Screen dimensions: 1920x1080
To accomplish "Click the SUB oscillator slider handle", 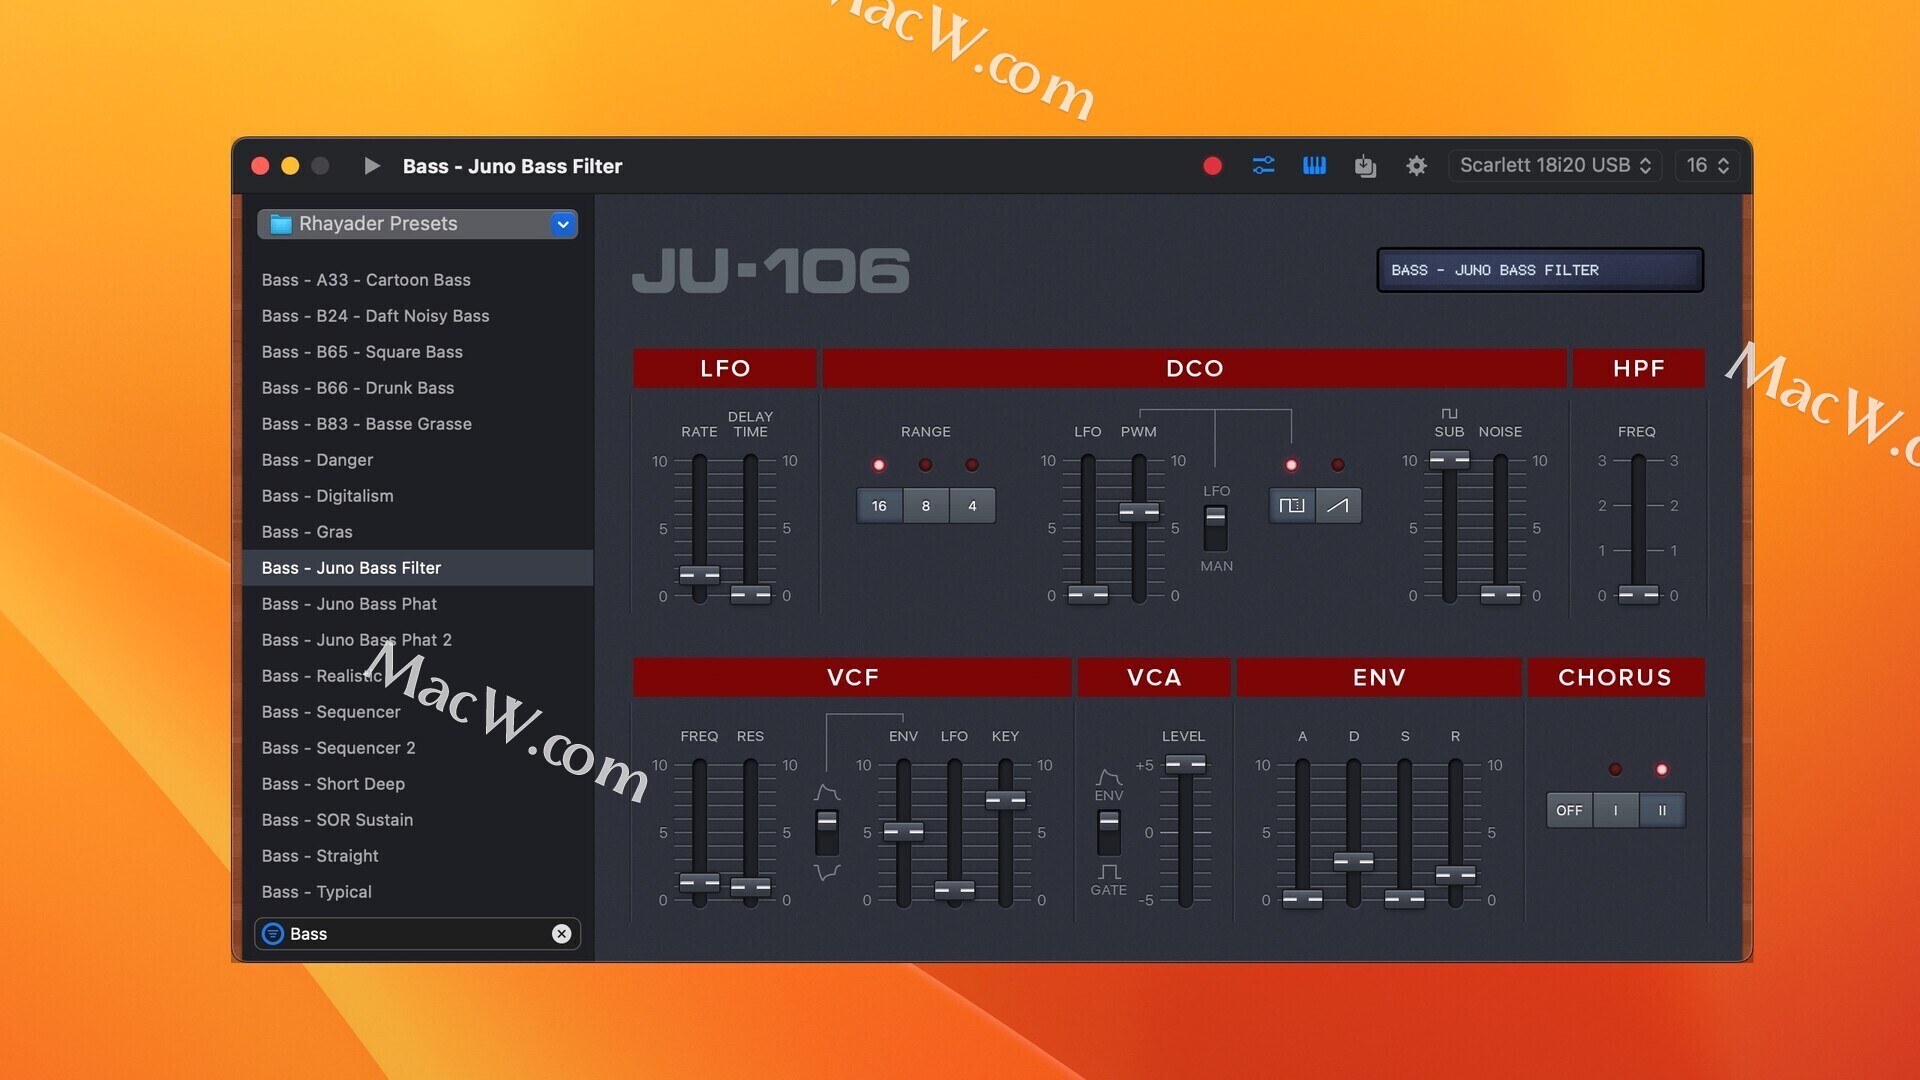I will (x=1449, y=460).
